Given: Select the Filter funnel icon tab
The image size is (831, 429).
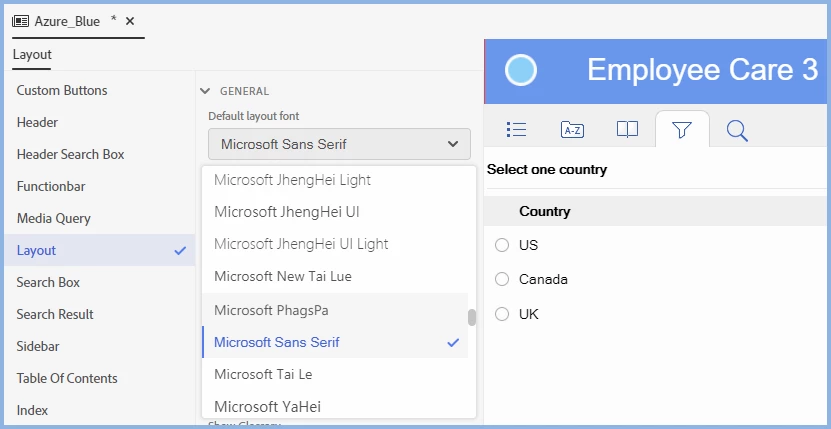Looking at the screenshot, I should coord(682,130).
